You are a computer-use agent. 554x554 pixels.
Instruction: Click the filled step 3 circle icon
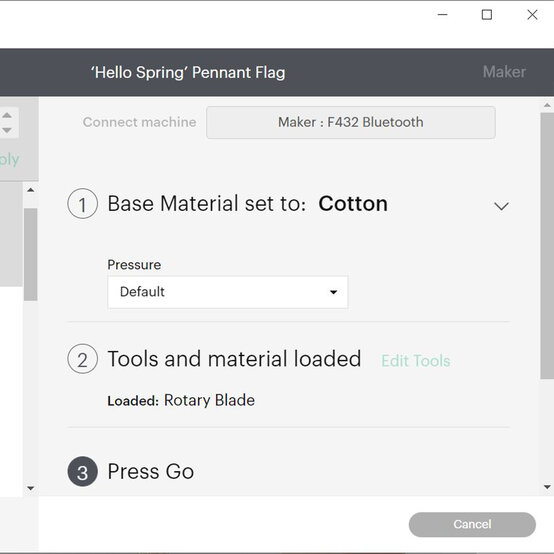click(x=82, y=472)
